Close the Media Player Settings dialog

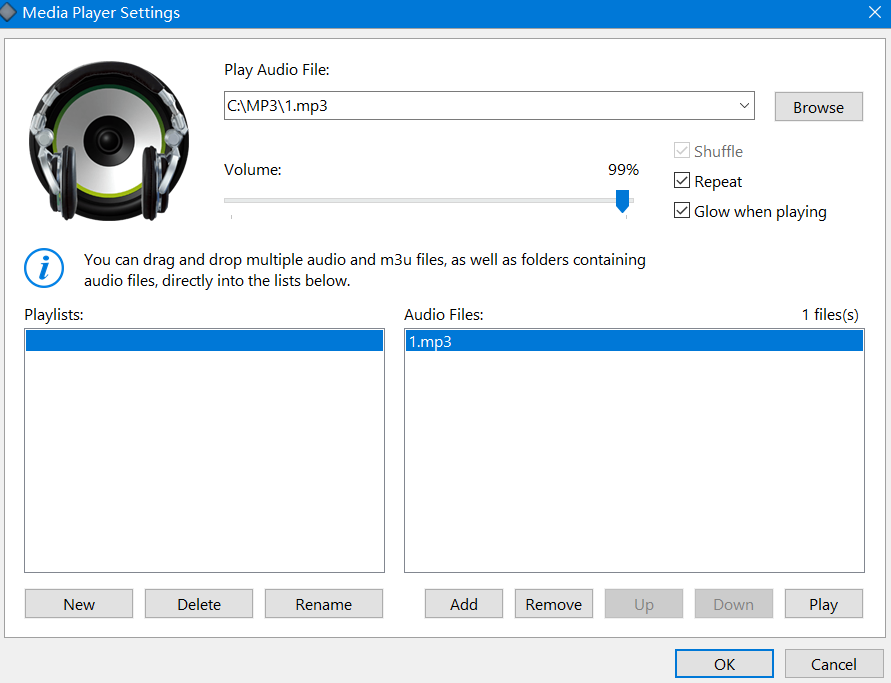875,13
